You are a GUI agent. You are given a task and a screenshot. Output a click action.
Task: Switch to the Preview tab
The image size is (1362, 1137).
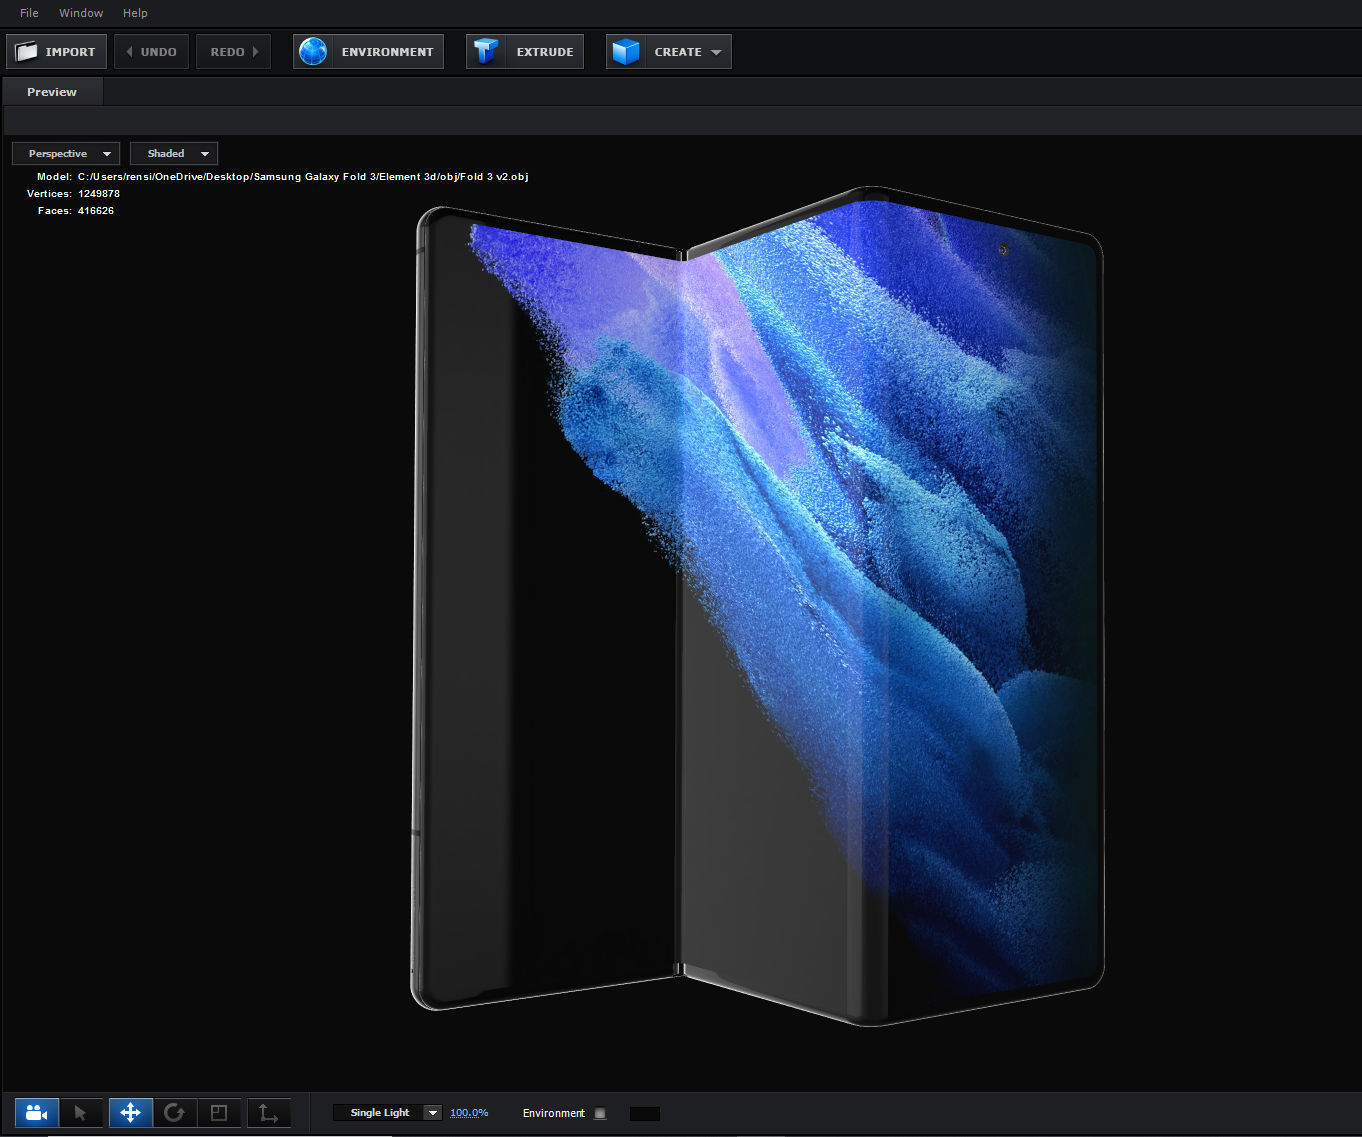point(52,92)
